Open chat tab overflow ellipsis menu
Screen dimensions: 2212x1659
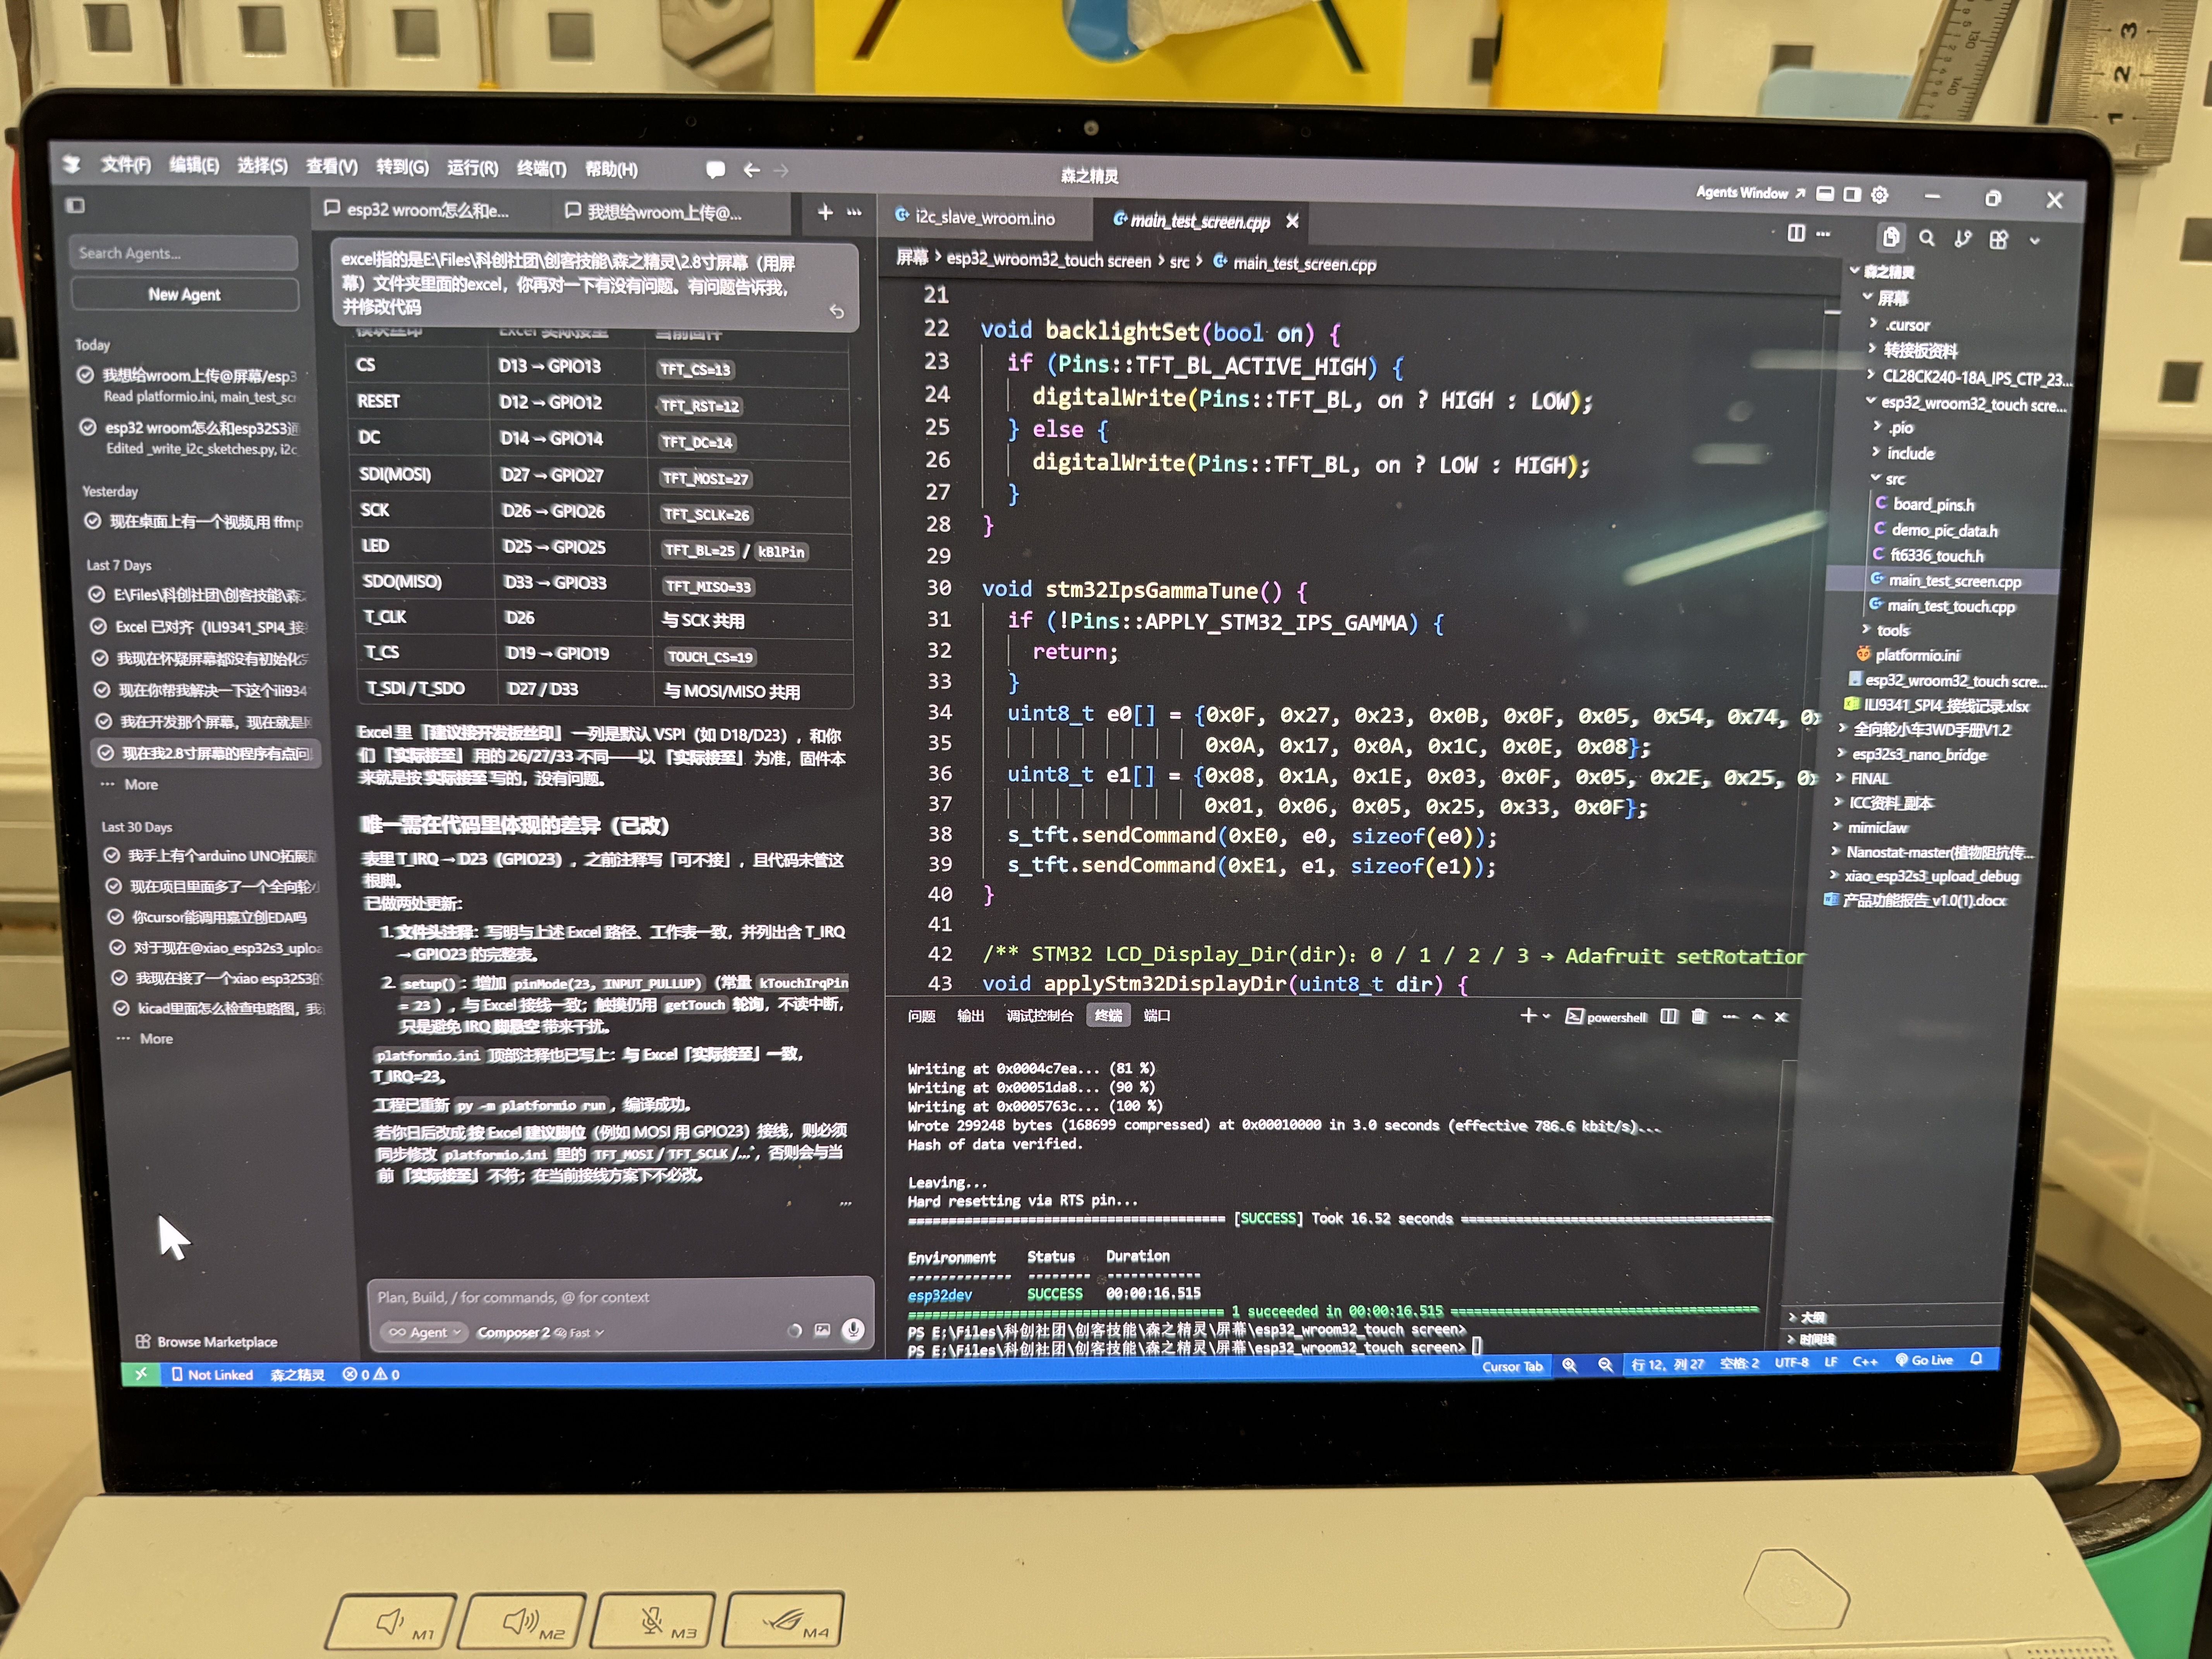(854, 212)
